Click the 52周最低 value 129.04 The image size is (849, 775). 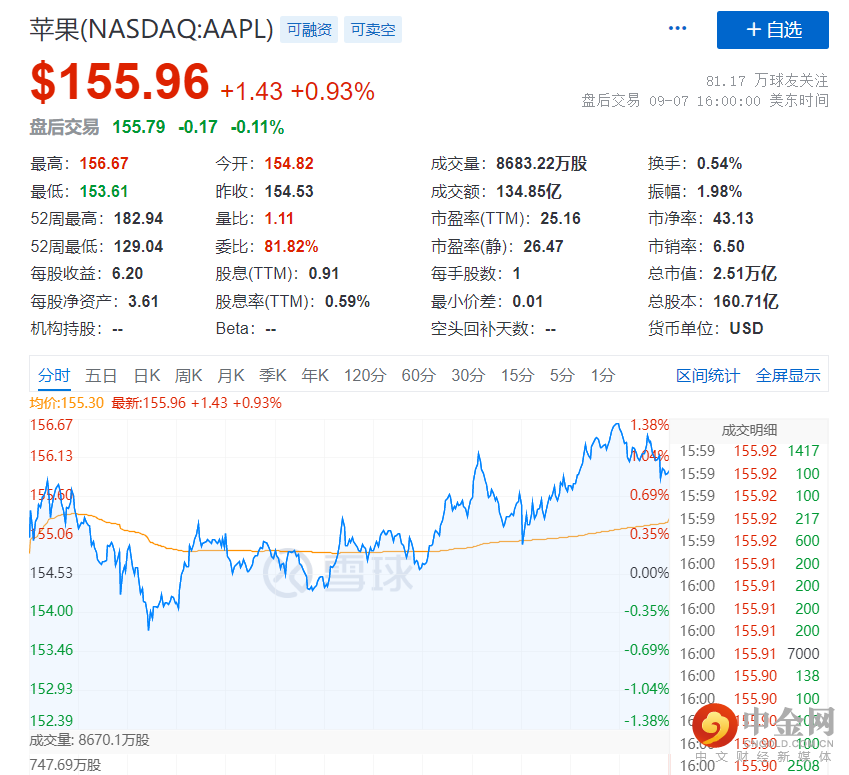[139, 246]
